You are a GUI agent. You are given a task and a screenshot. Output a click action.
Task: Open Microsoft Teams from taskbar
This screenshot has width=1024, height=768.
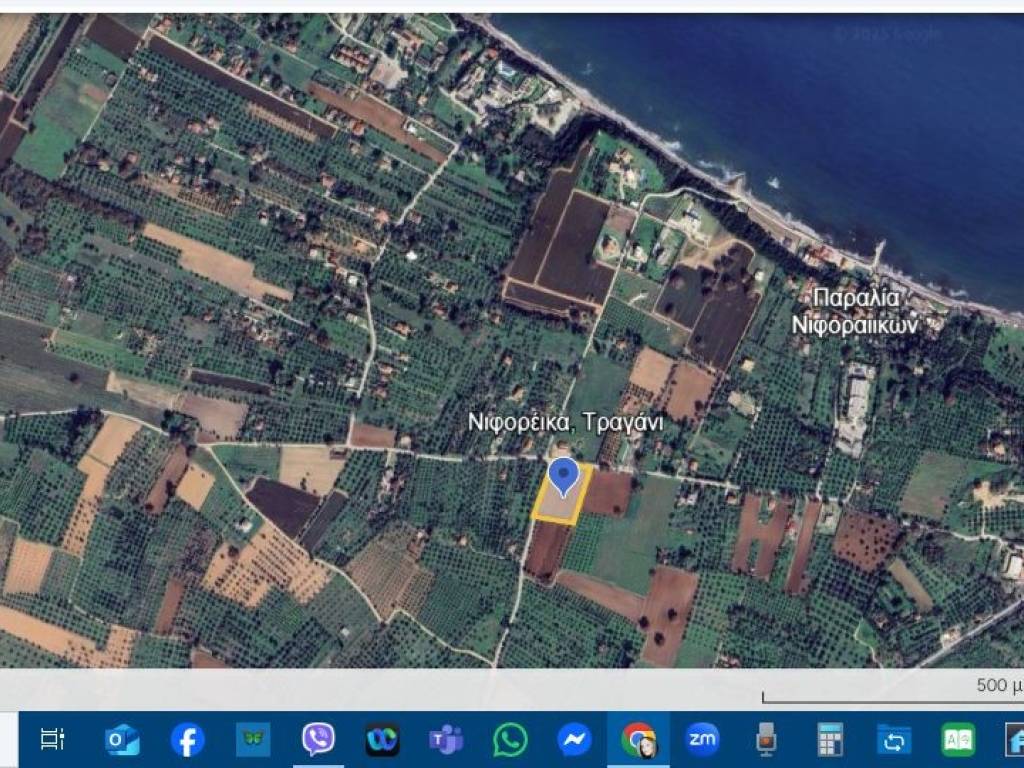(x=446, y=740)
